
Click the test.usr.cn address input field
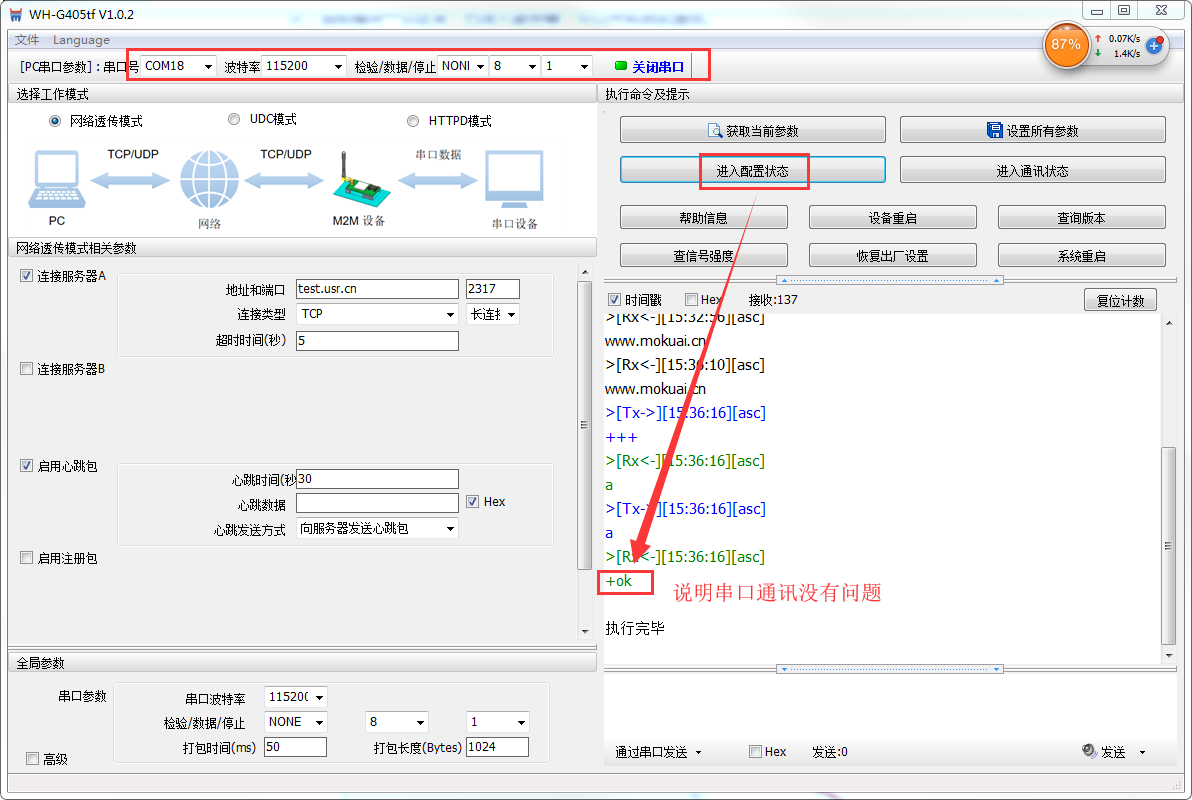(376, 289)
